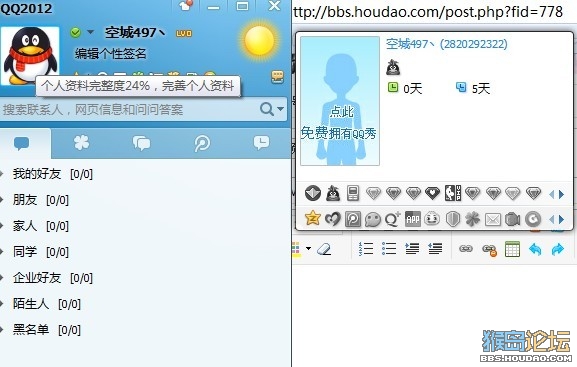Remove link with the unlink icon
This screenshot has width=577, height=367.
coord(489,250)
